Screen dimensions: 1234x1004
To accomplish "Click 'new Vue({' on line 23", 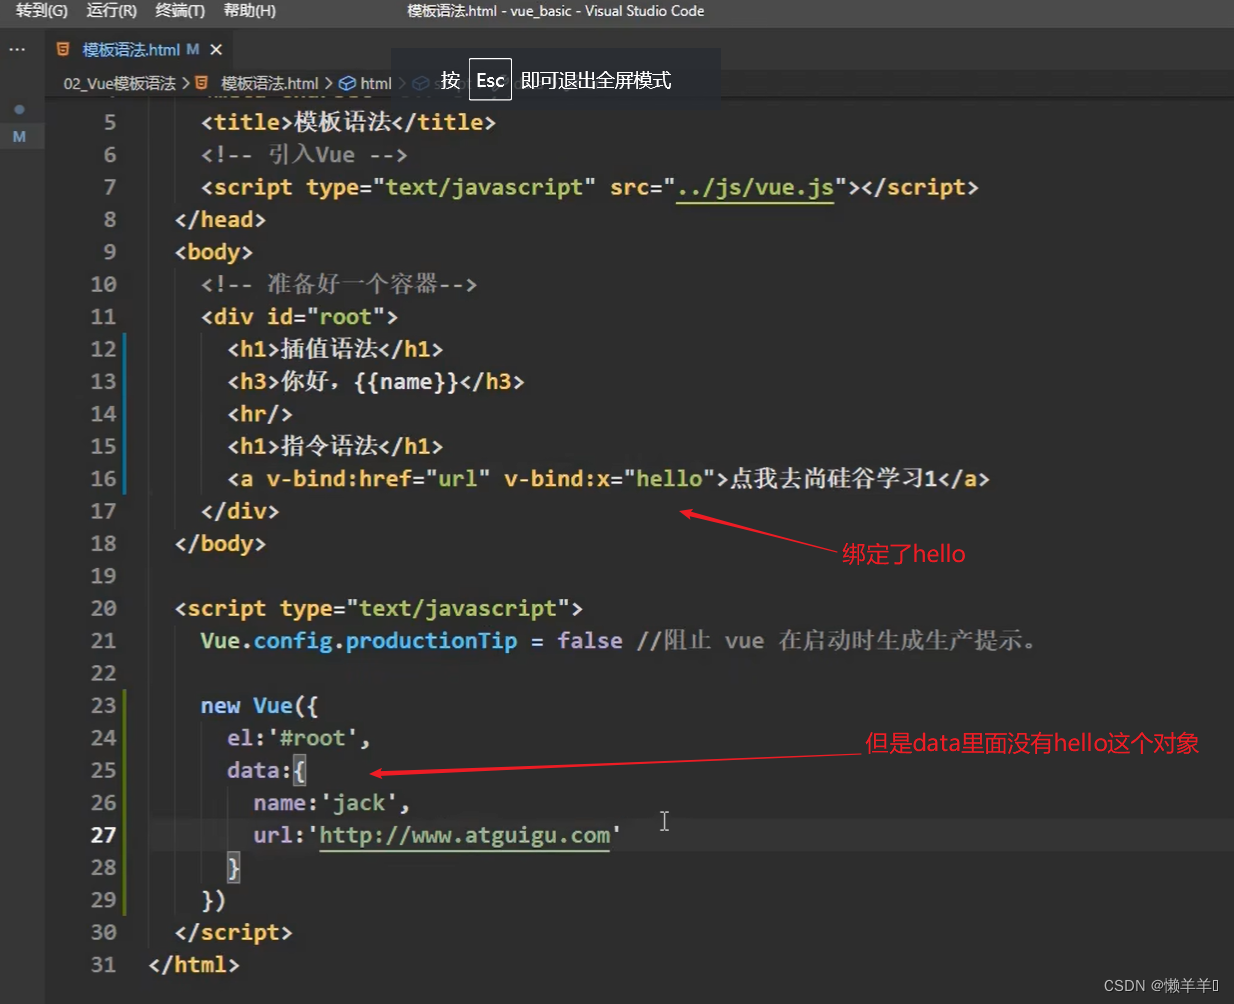I will 259,705.
